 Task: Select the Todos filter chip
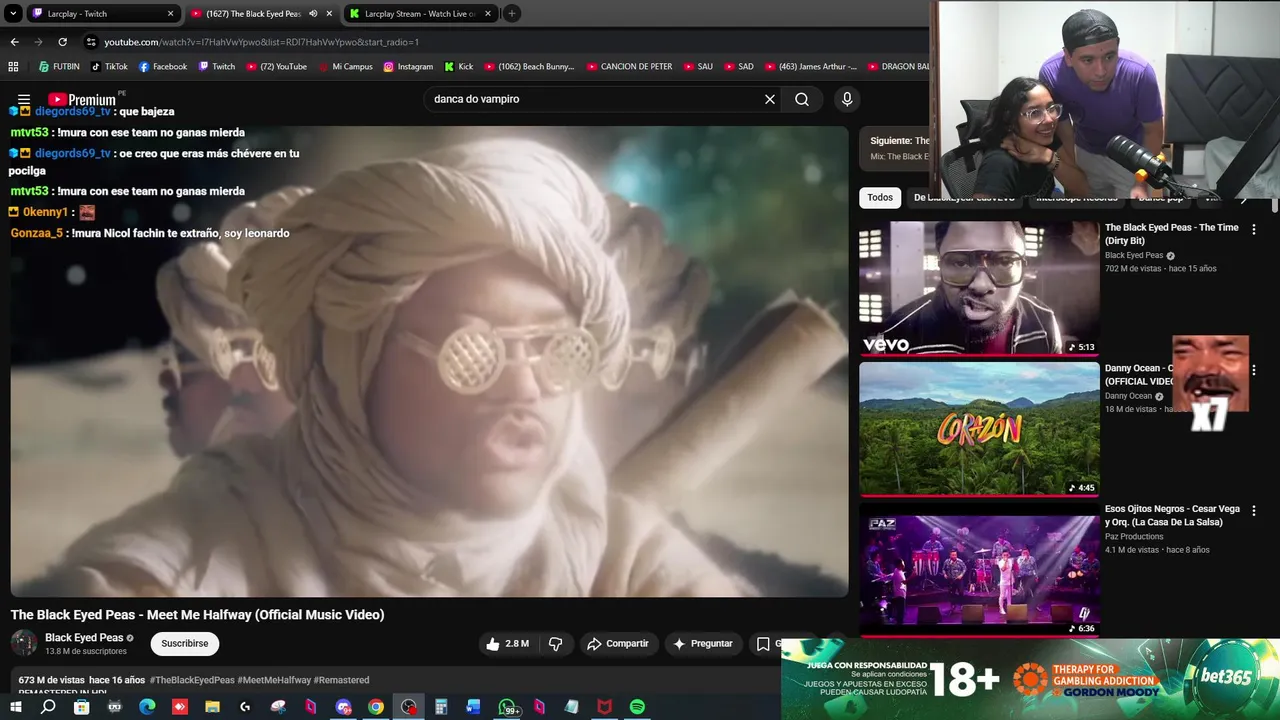coord(880,198)
